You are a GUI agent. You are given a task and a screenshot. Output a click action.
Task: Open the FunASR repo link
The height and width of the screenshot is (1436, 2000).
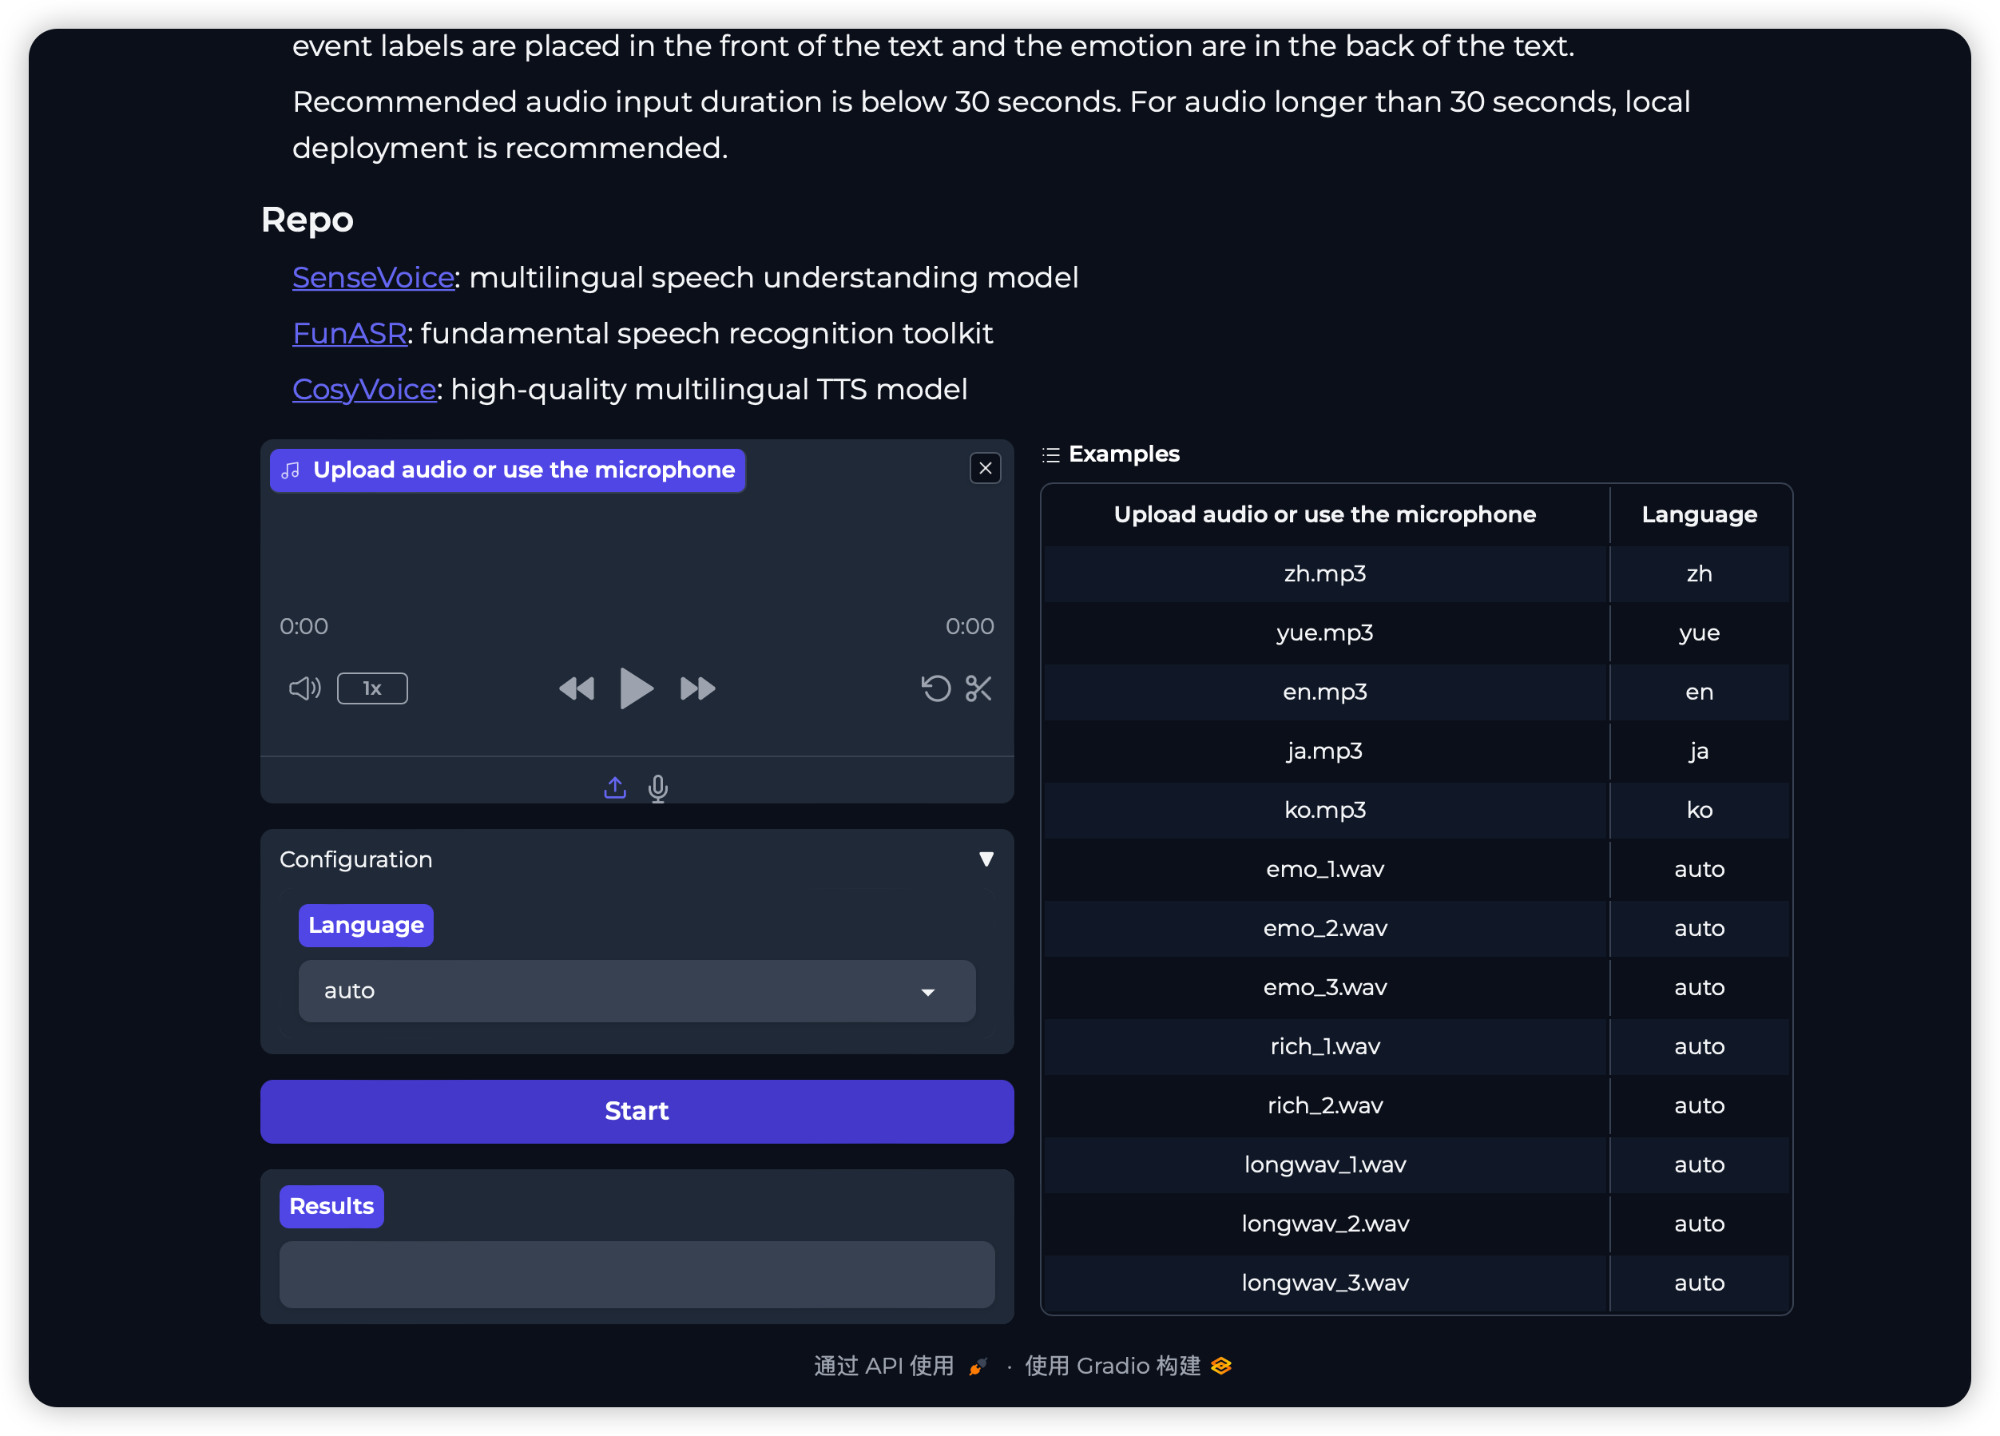[x=349, y=333]
